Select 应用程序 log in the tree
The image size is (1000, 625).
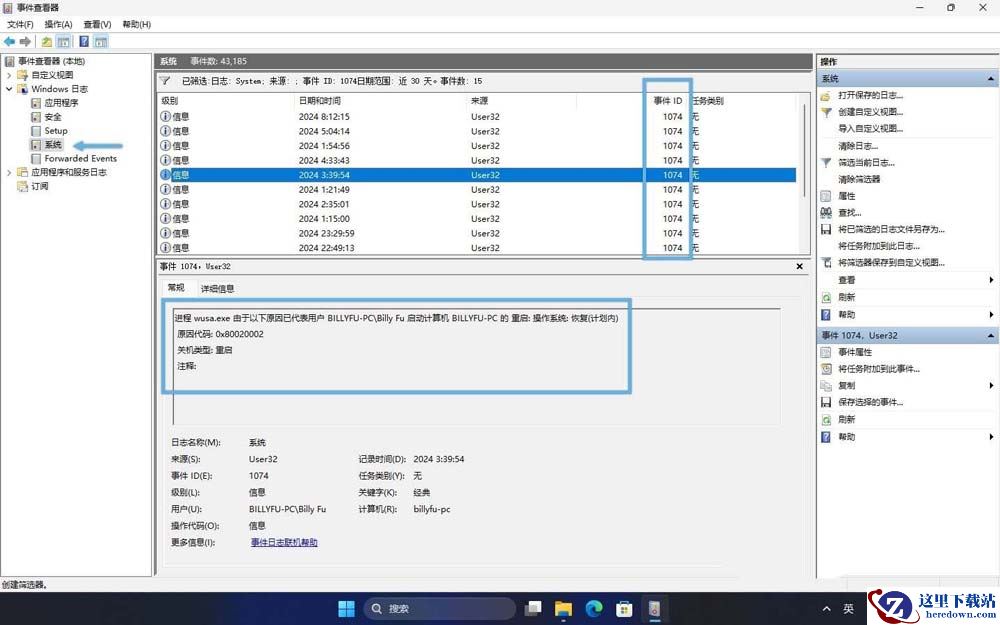[61, 103]
